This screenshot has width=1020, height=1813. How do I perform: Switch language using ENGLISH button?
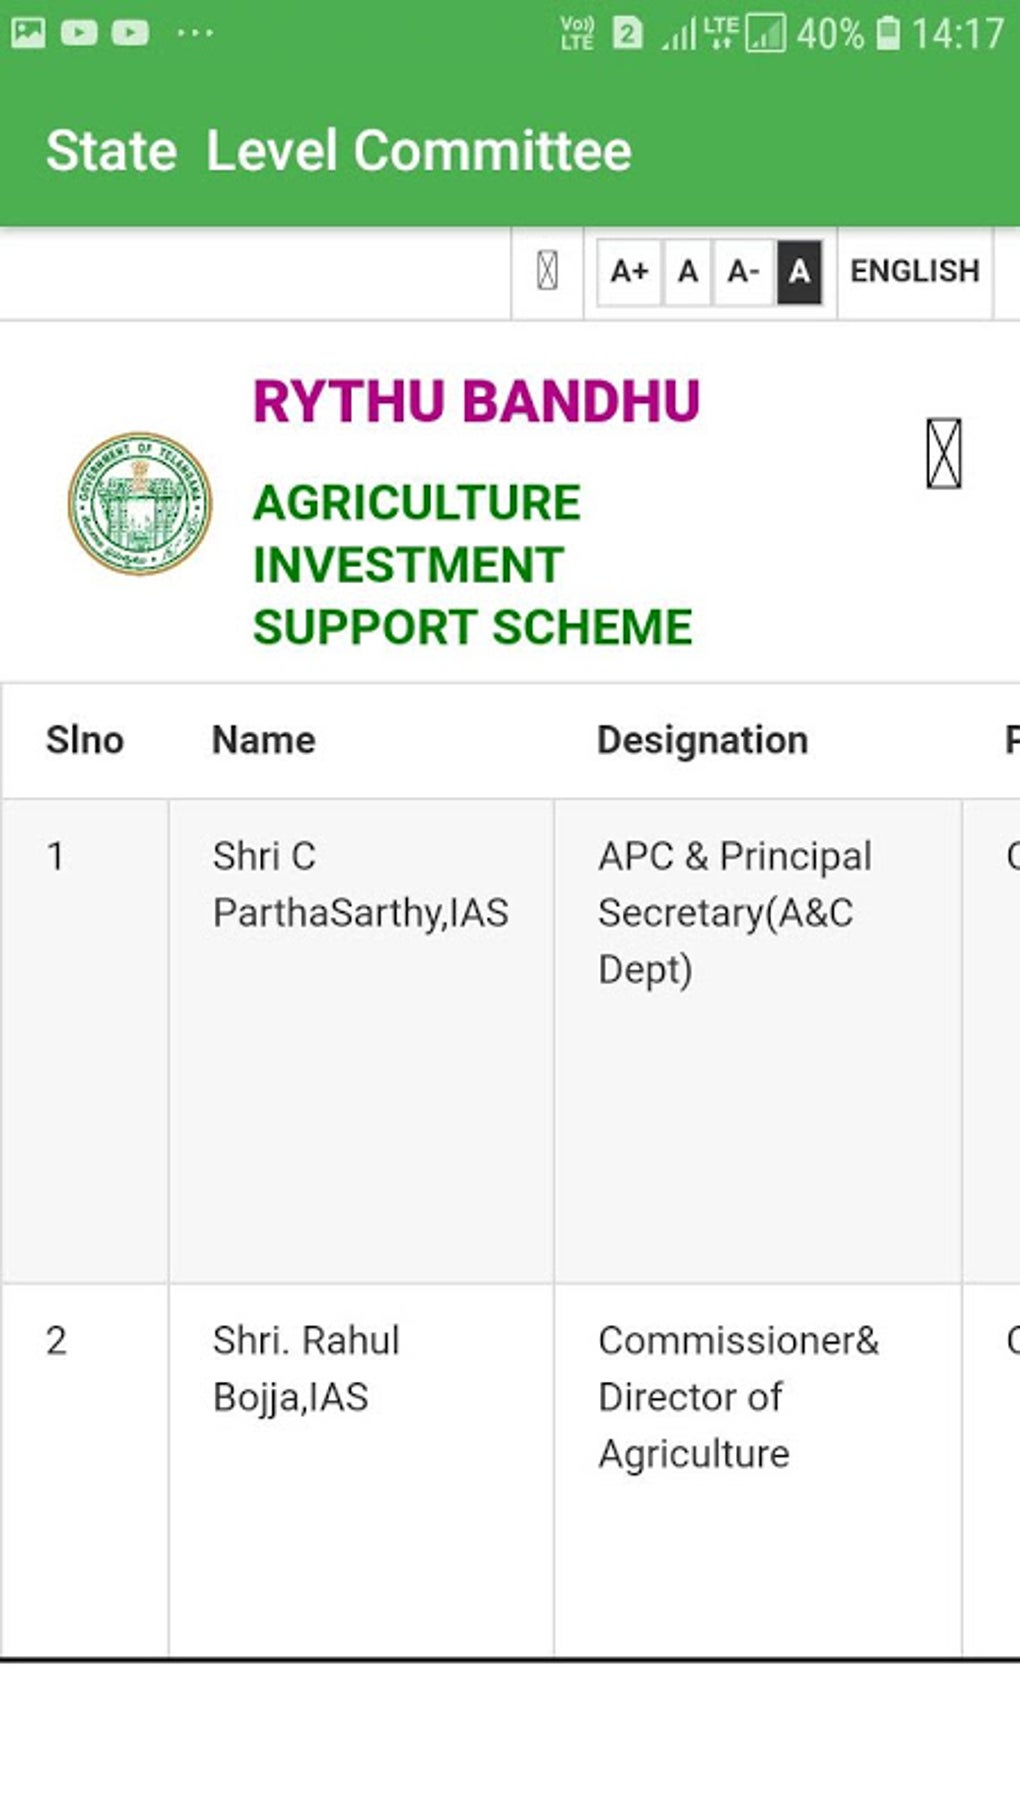coord(914,271)
